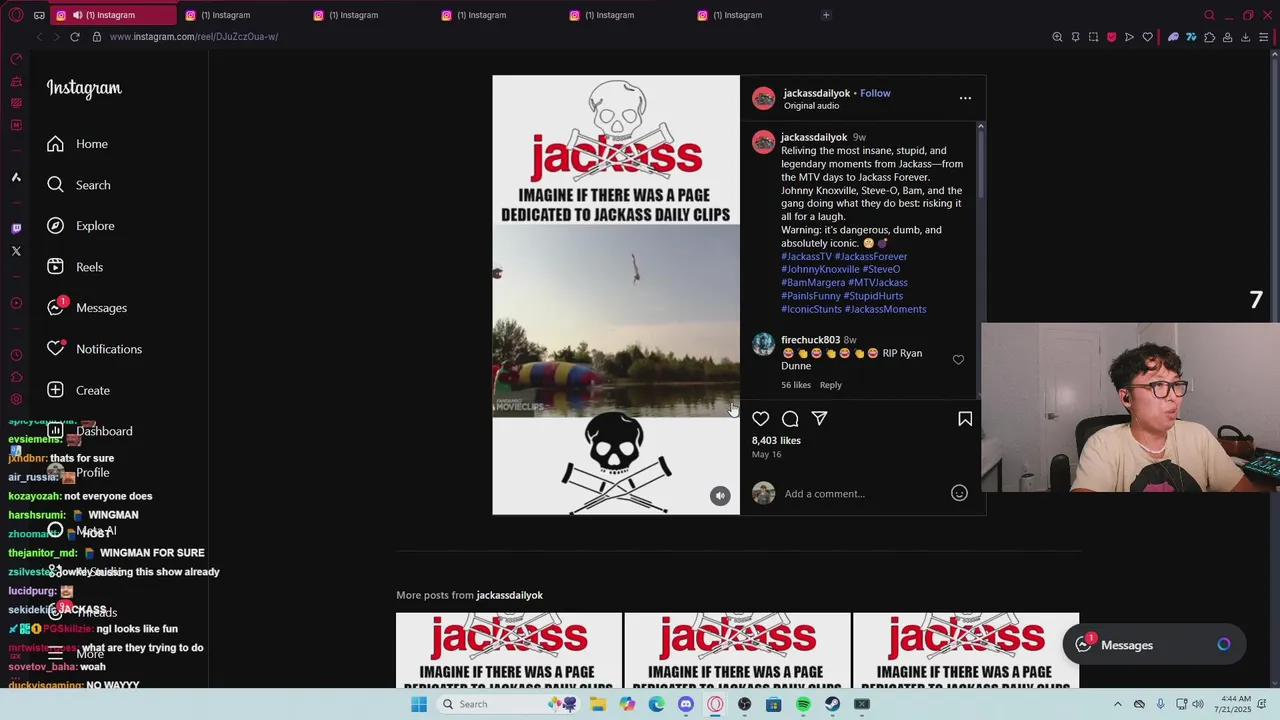
Task: Follow jackassdailyok
Action: [x=875, y=93]
